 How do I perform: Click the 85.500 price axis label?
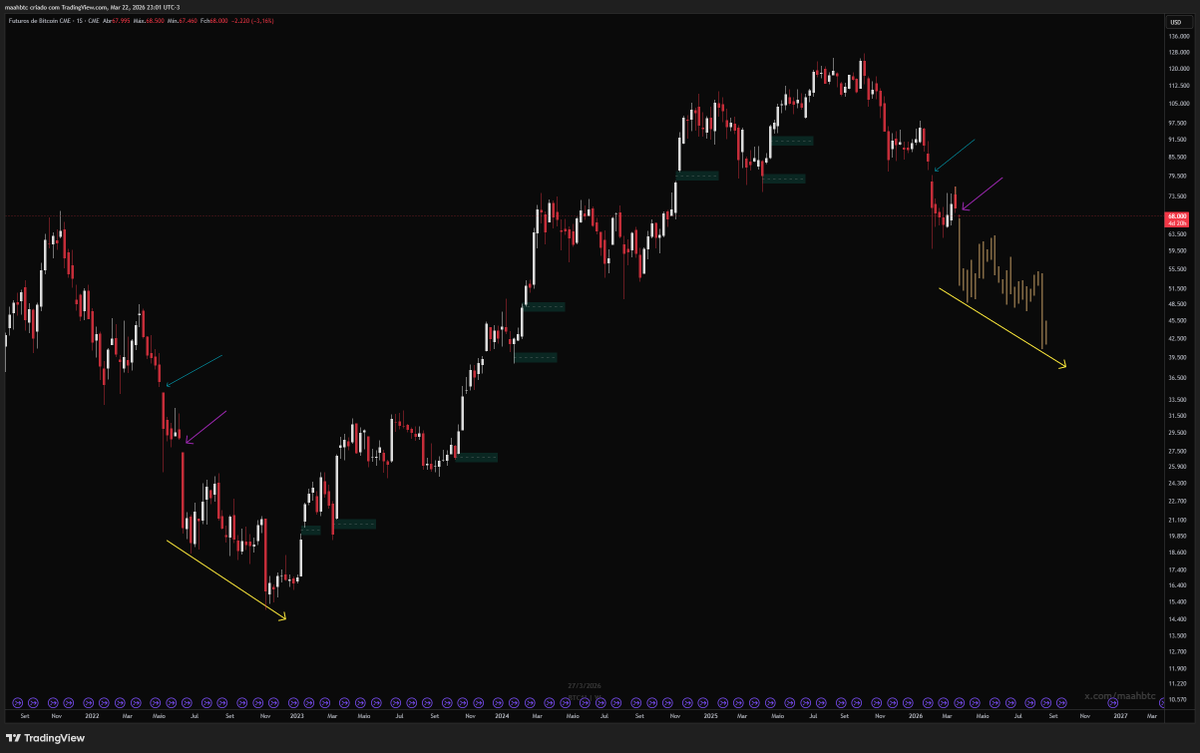pos(1177,157)
